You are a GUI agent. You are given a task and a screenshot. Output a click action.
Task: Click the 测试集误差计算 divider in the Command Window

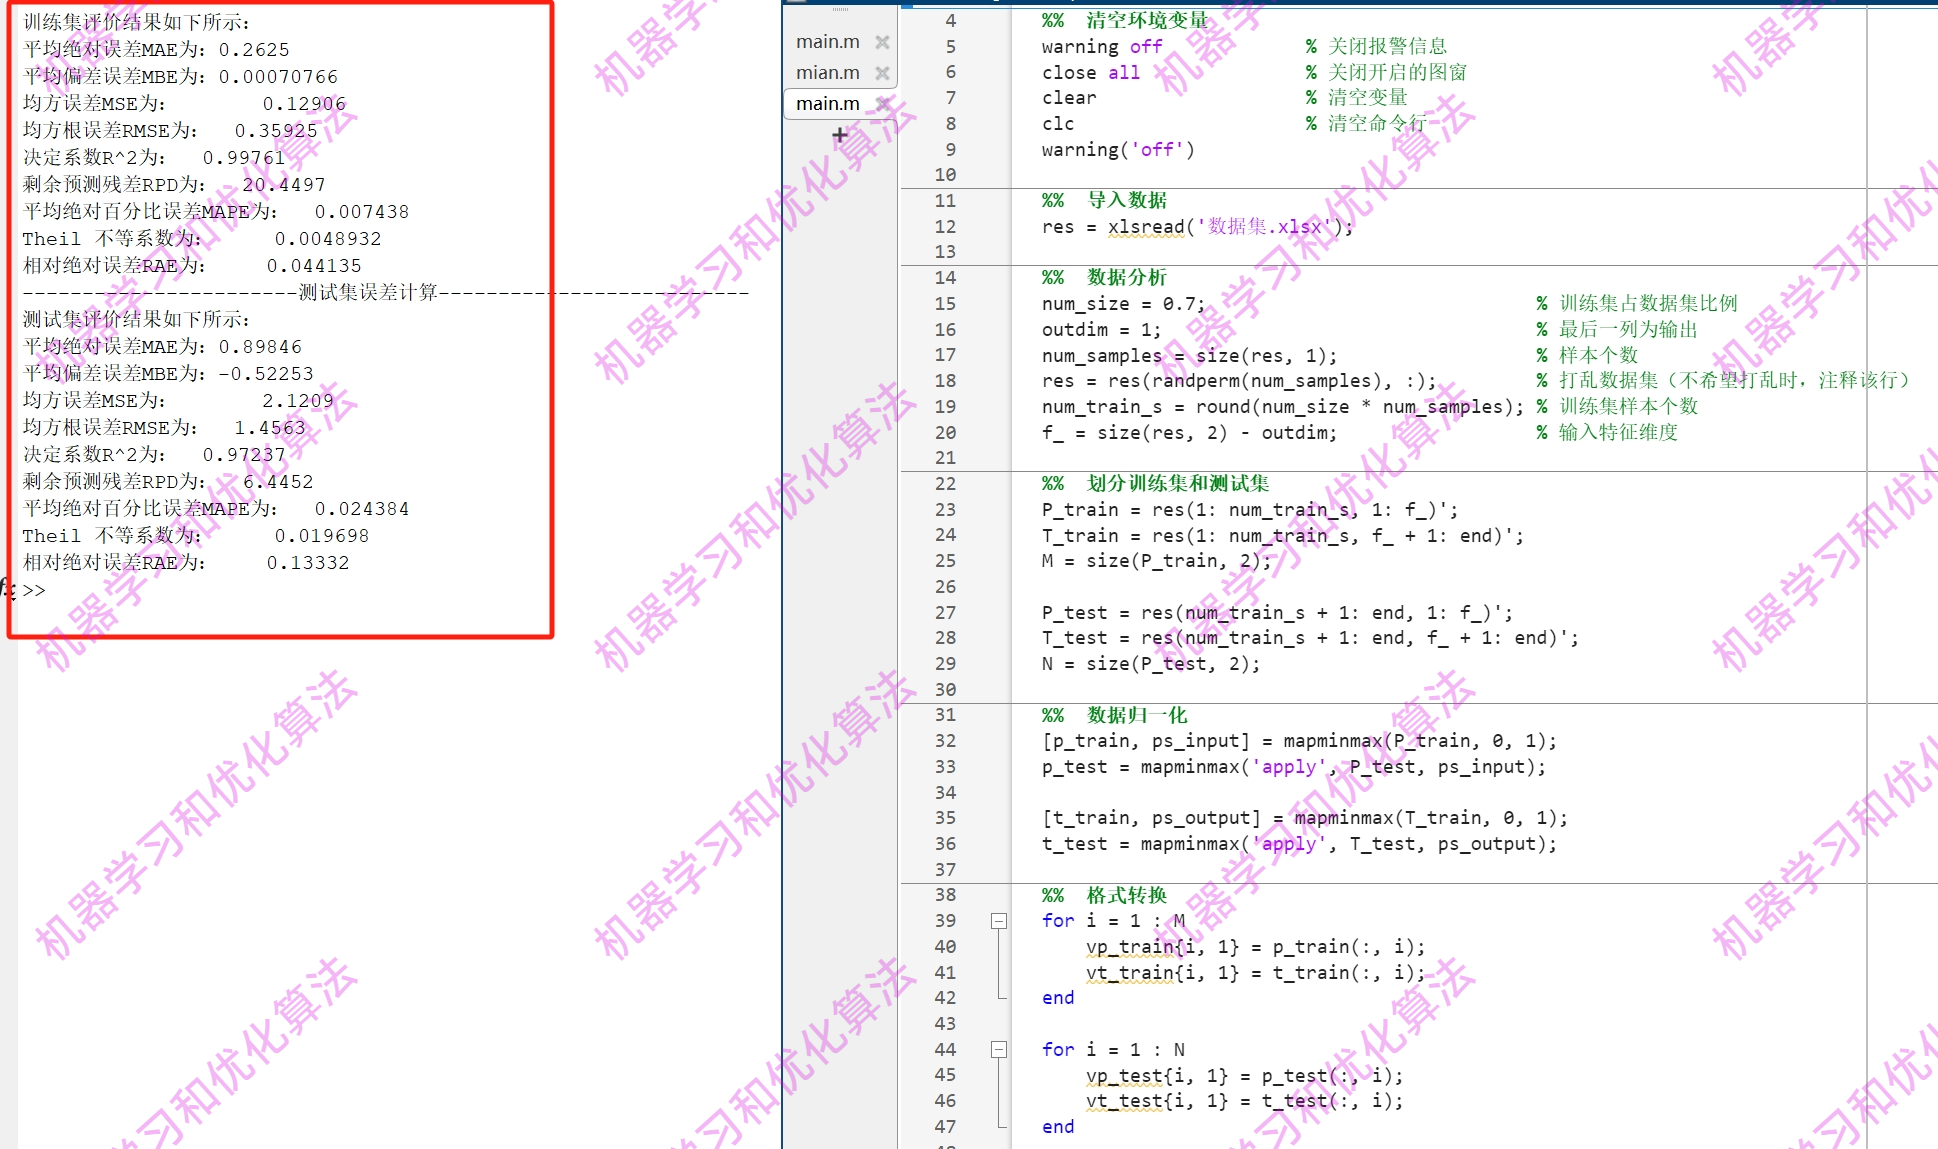(368, 292)
